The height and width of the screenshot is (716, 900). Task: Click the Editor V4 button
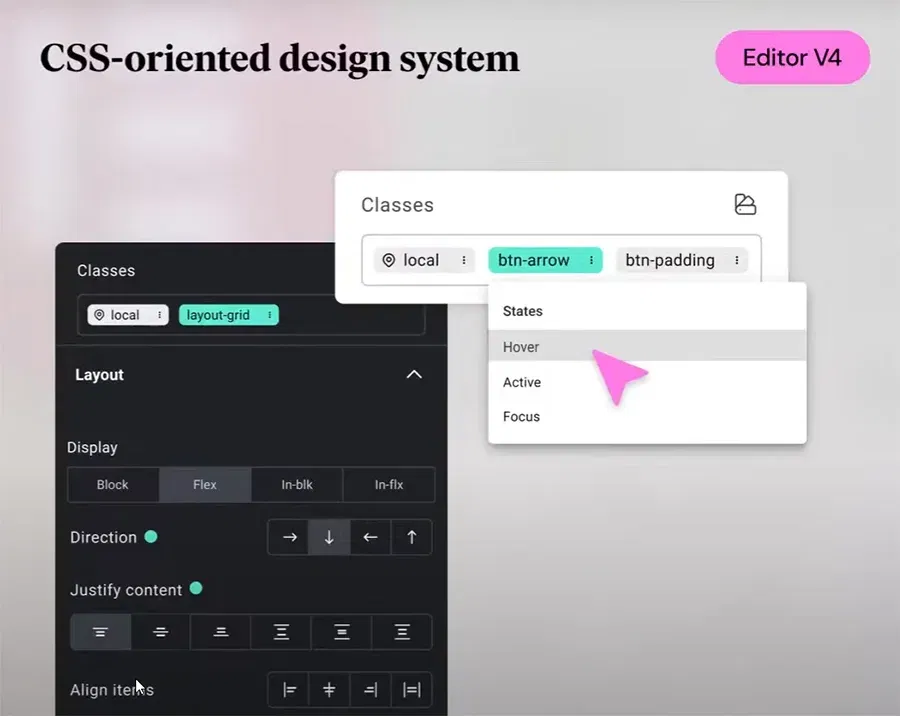[x=792, y=57]
